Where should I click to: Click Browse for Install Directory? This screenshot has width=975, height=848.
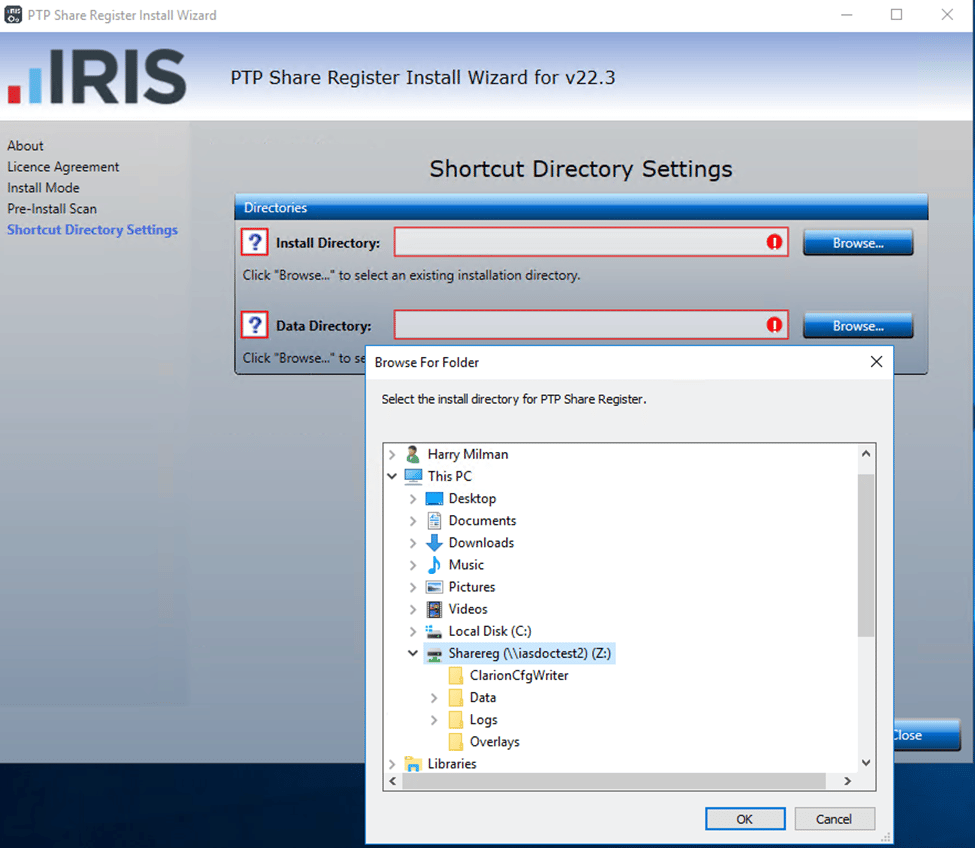pos(858,242)
